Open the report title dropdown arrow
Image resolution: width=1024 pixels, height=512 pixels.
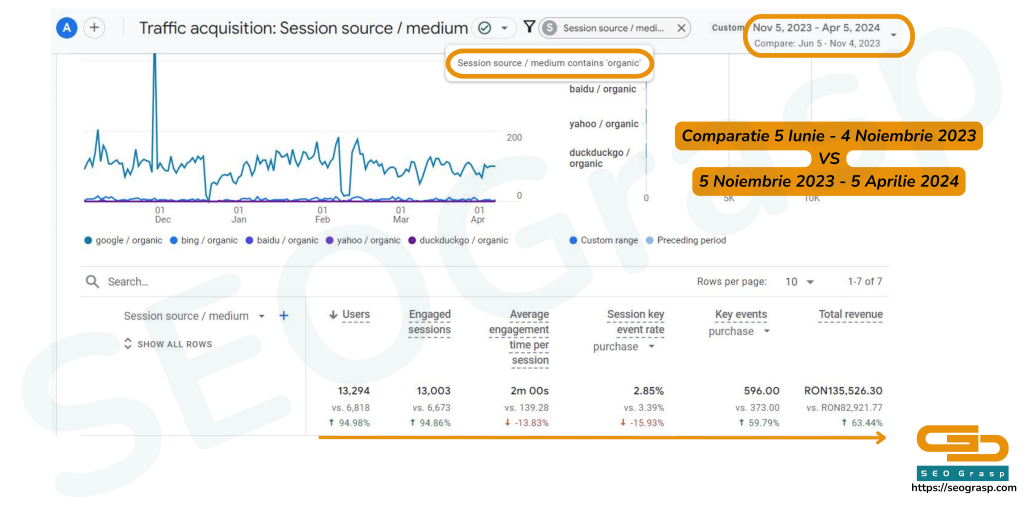click(503, 28)
